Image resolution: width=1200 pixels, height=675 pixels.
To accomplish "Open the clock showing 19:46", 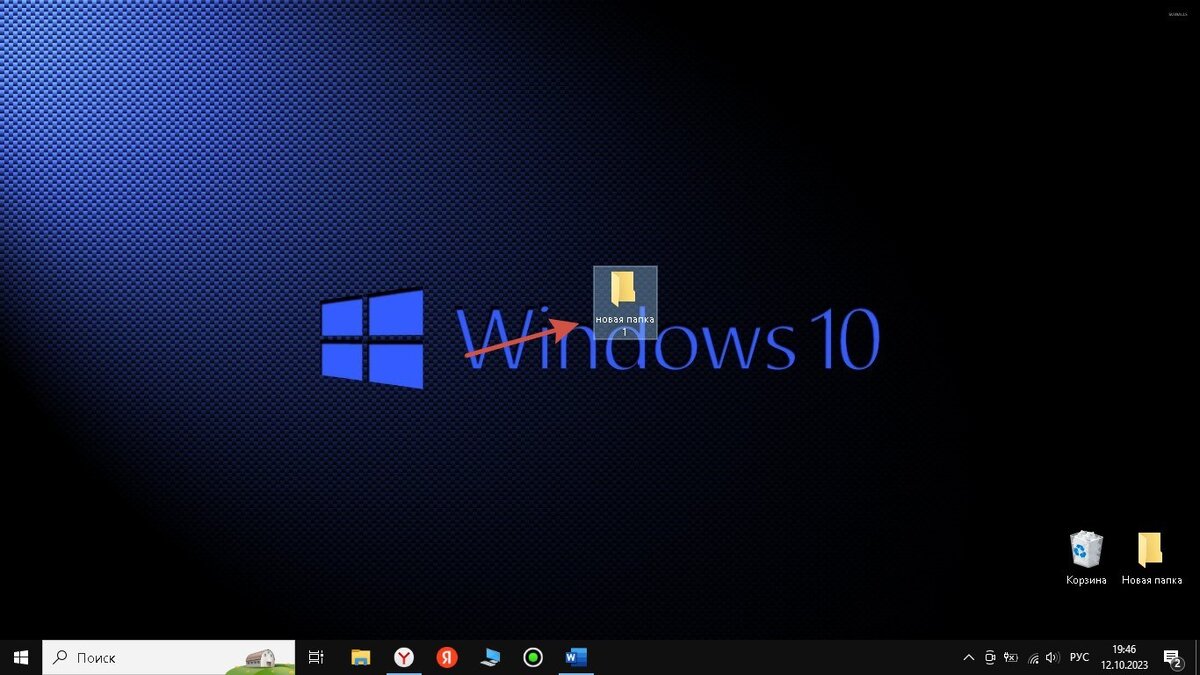I will coord(1124,657).
